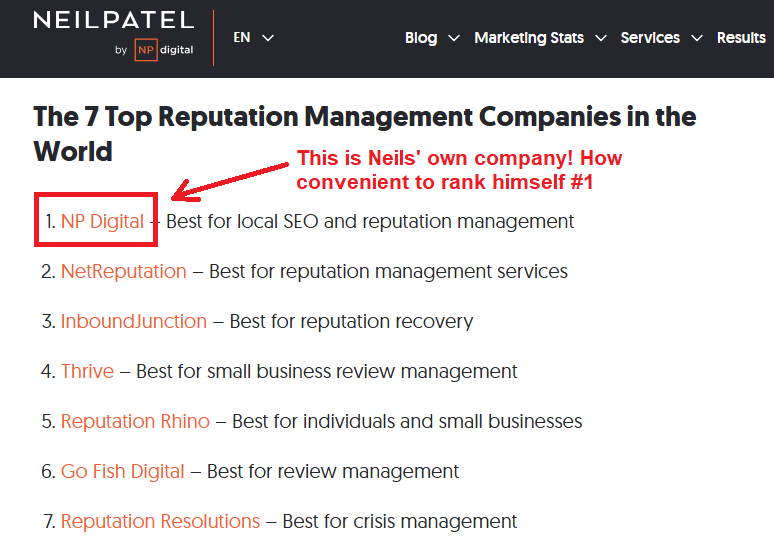Expand the chevron beside Blog
The height and width of the screenshot is (558, 774).
click(454, 38)
